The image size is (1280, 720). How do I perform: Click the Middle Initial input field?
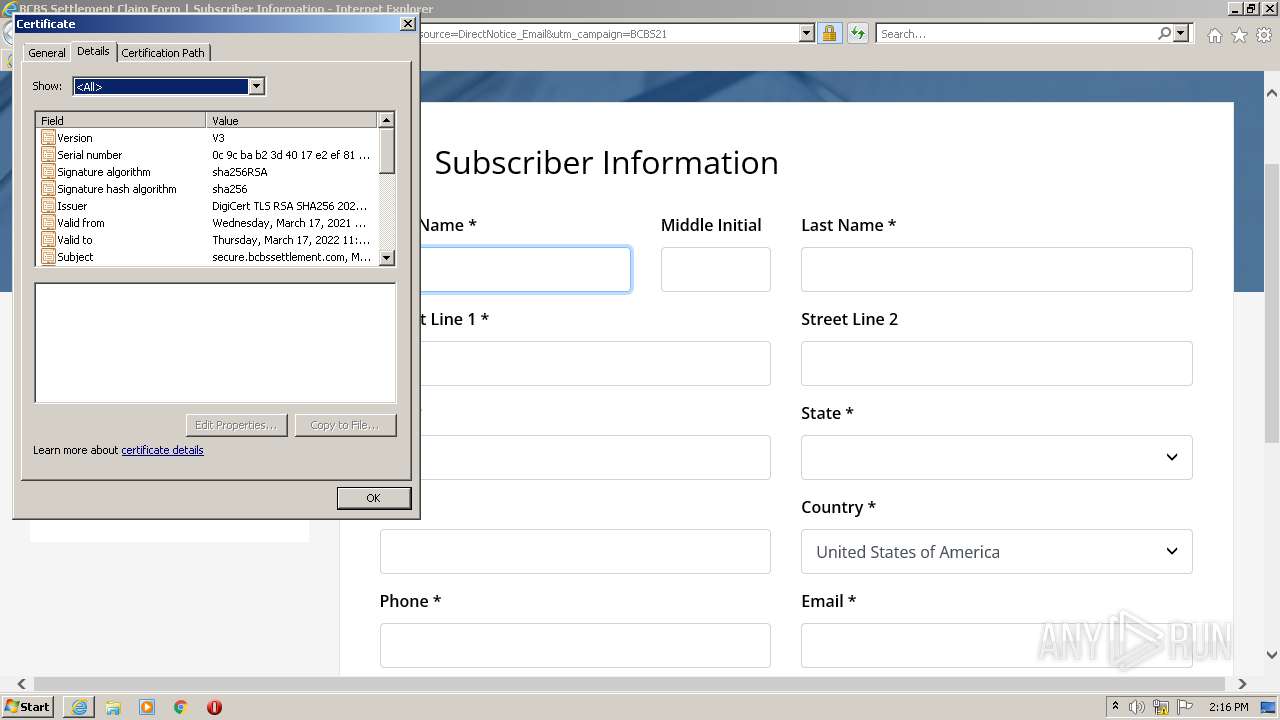[x=716, y=270]
